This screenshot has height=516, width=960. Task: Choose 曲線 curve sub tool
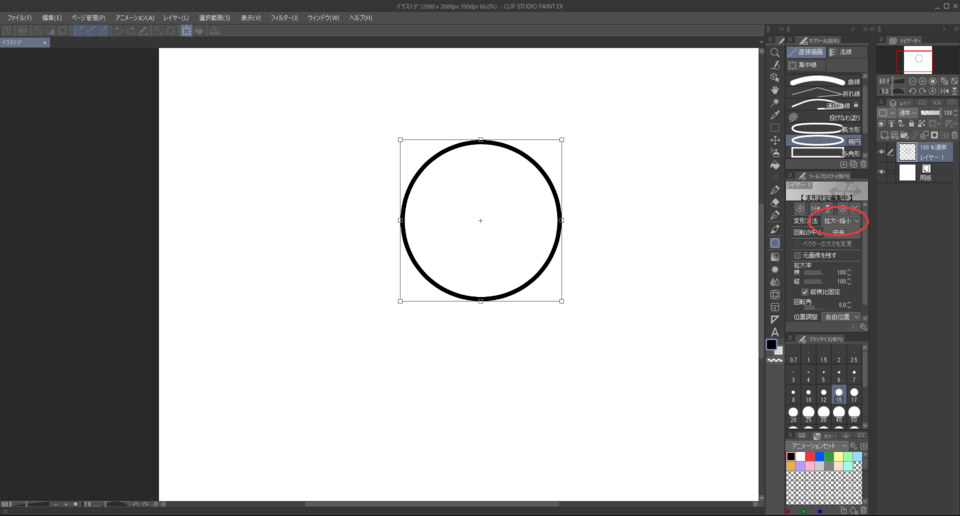click(824, 81)
